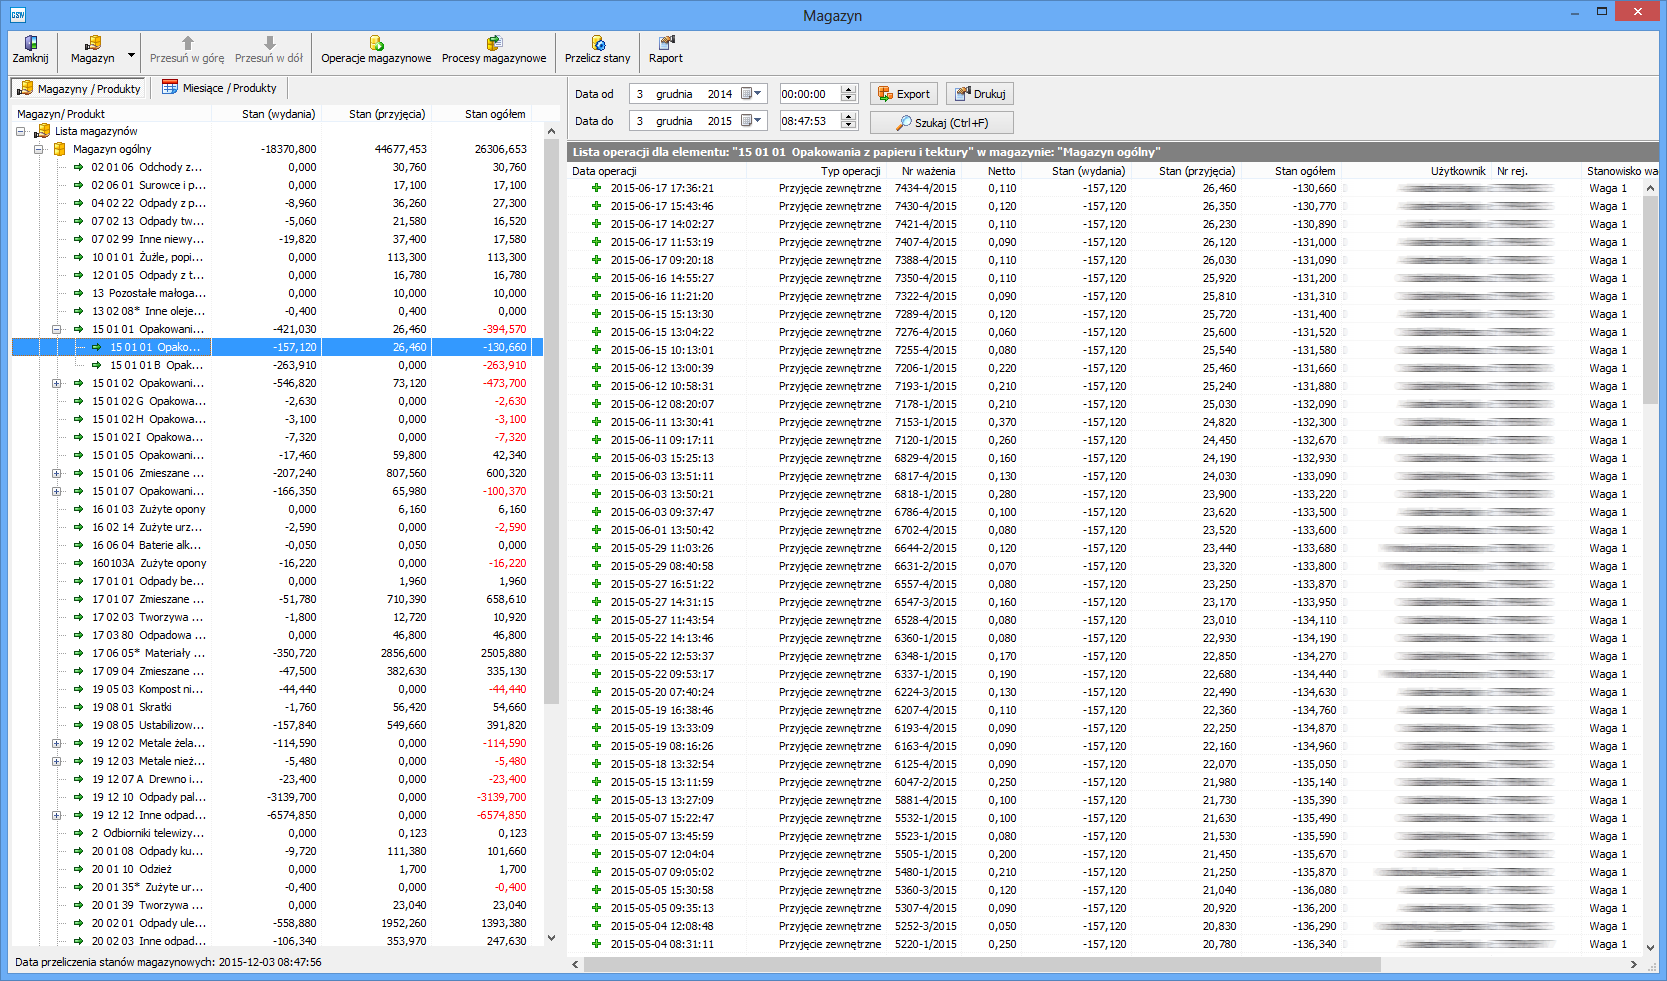1667x981 pixels.
Task: Open the Raport toolbar icon
Action: tap(665, 43)
